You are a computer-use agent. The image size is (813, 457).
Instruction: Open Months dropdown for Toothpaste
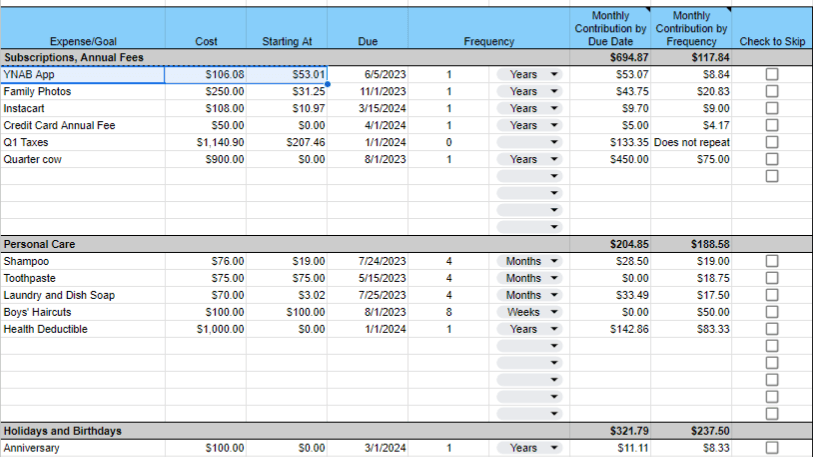click(x=529, y=278)
